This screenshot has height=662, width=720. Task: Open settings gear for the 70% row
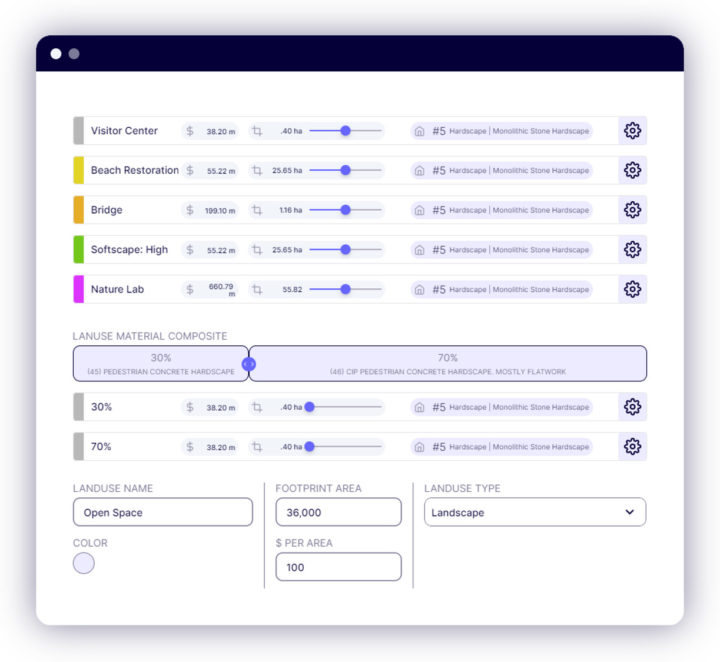pyautogui.click(x=632, y=447)
